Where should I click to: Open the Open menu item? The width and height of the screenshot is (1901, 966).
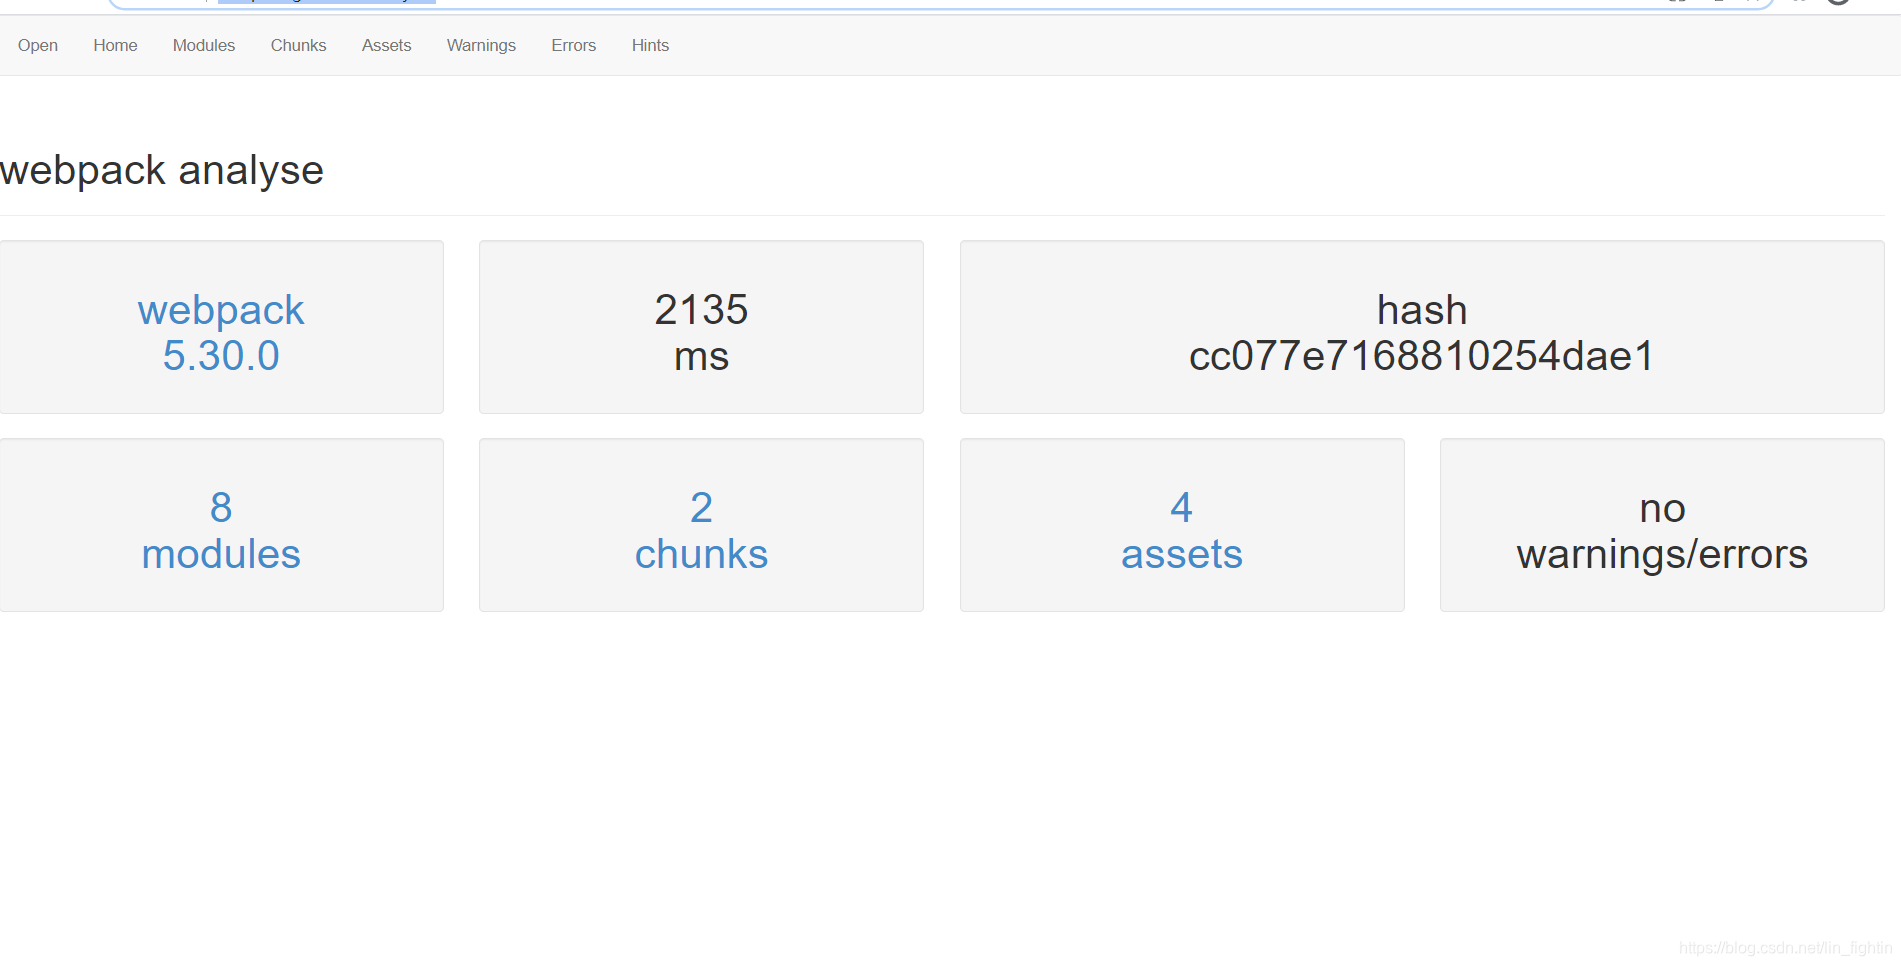pyautogui.click(x=38, y=45)
